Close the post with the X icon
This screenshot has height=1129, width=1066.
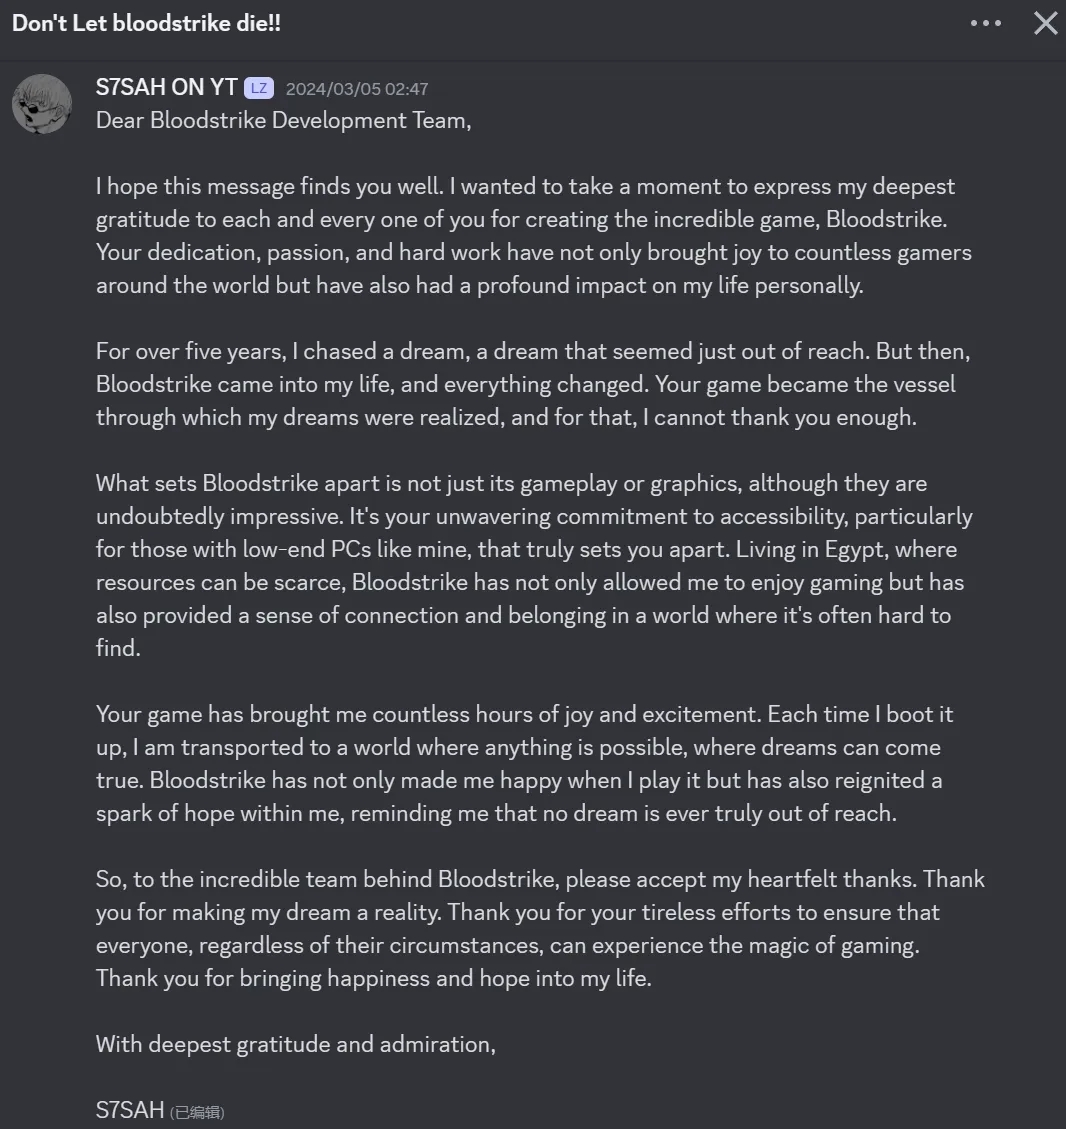(x=1045, y=24)
